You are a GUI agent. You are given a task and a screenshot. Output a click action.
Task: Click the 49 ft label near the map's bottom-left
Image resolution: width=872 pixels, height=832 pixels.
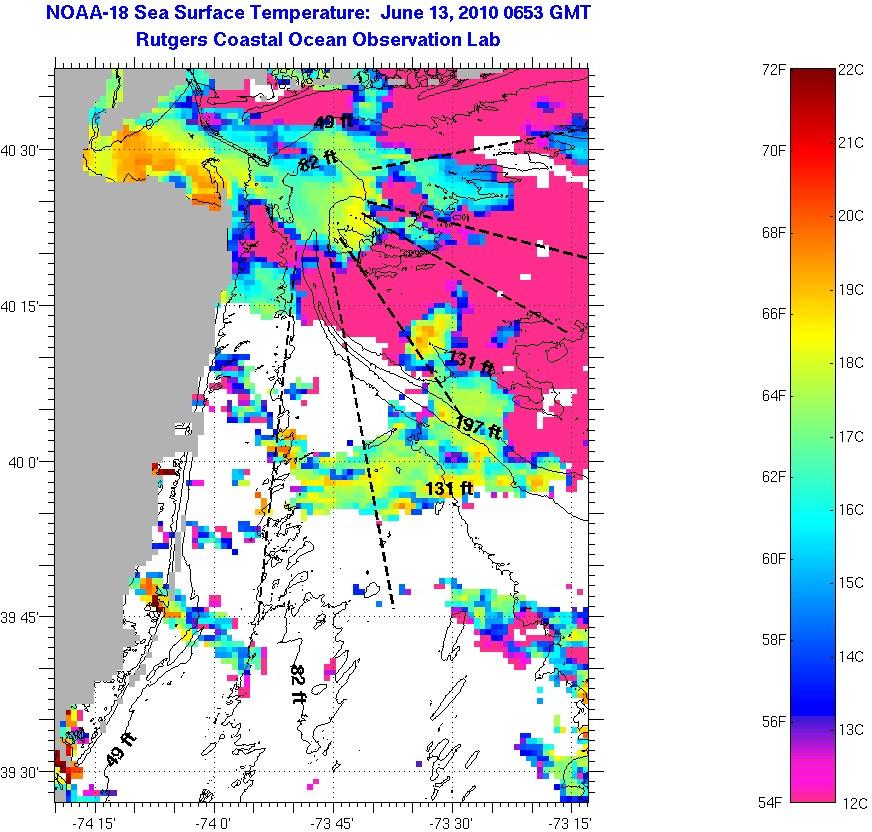click(121, 749)
